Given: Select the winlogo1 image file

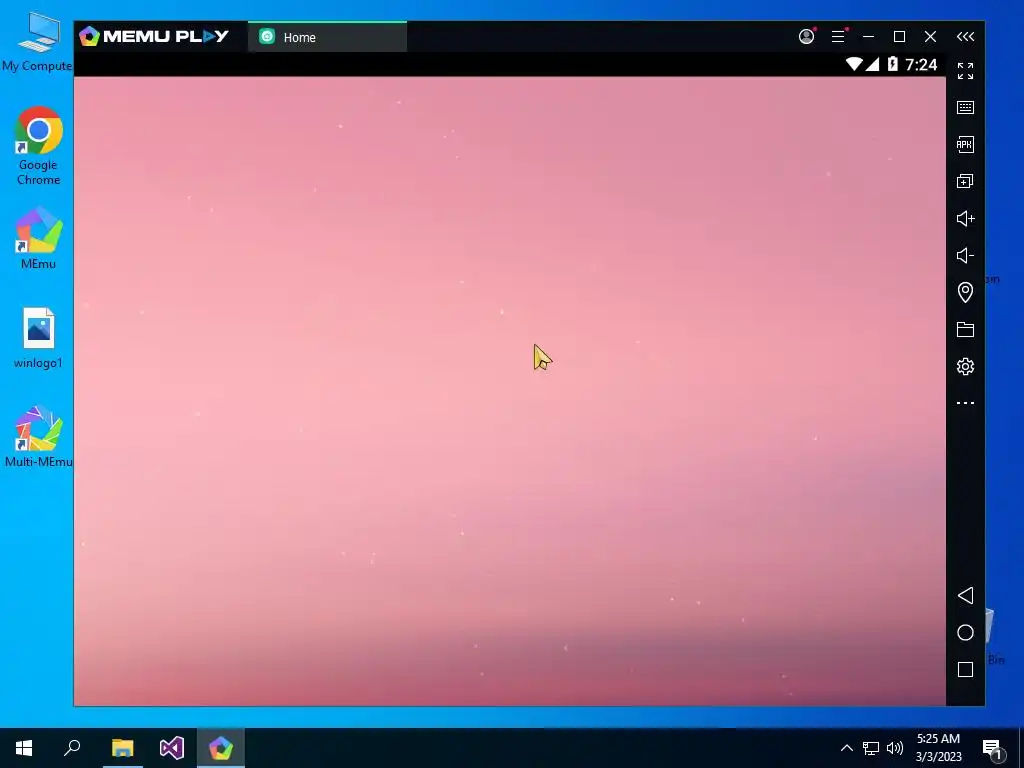Looking at the screenshot, I should coord(39,338).
